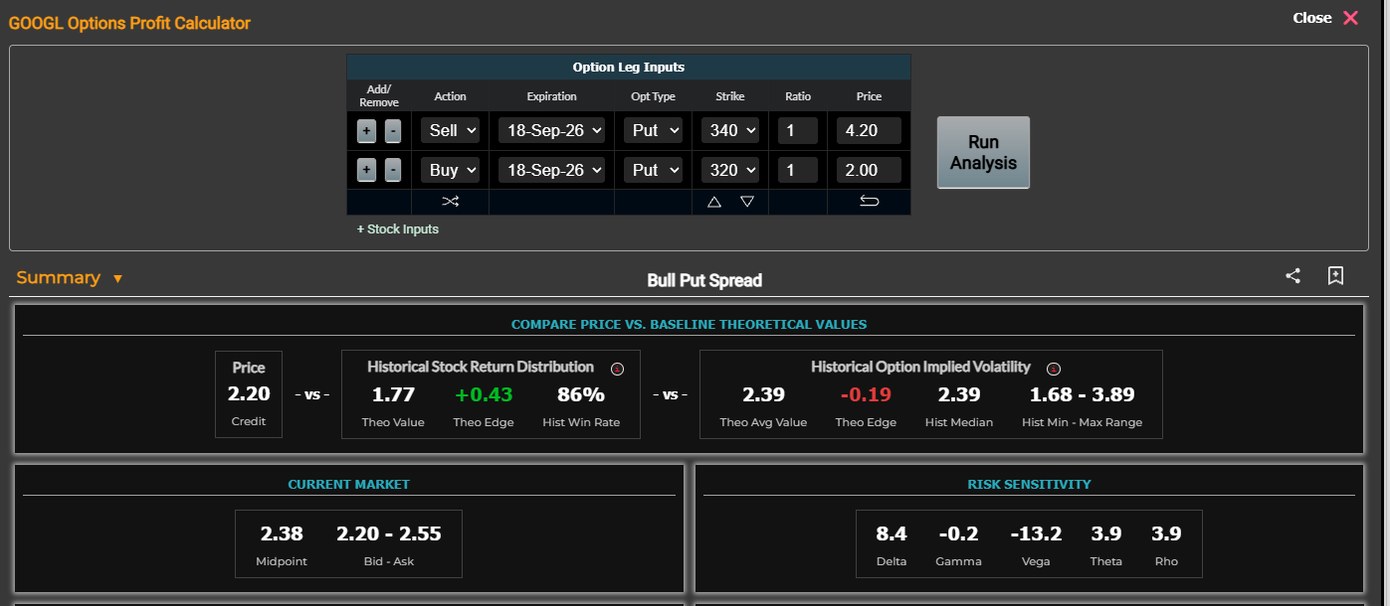Open the Sell action dropdown
The height and width of the screenshot is (606, 1390).
click(x=450, y=131)
